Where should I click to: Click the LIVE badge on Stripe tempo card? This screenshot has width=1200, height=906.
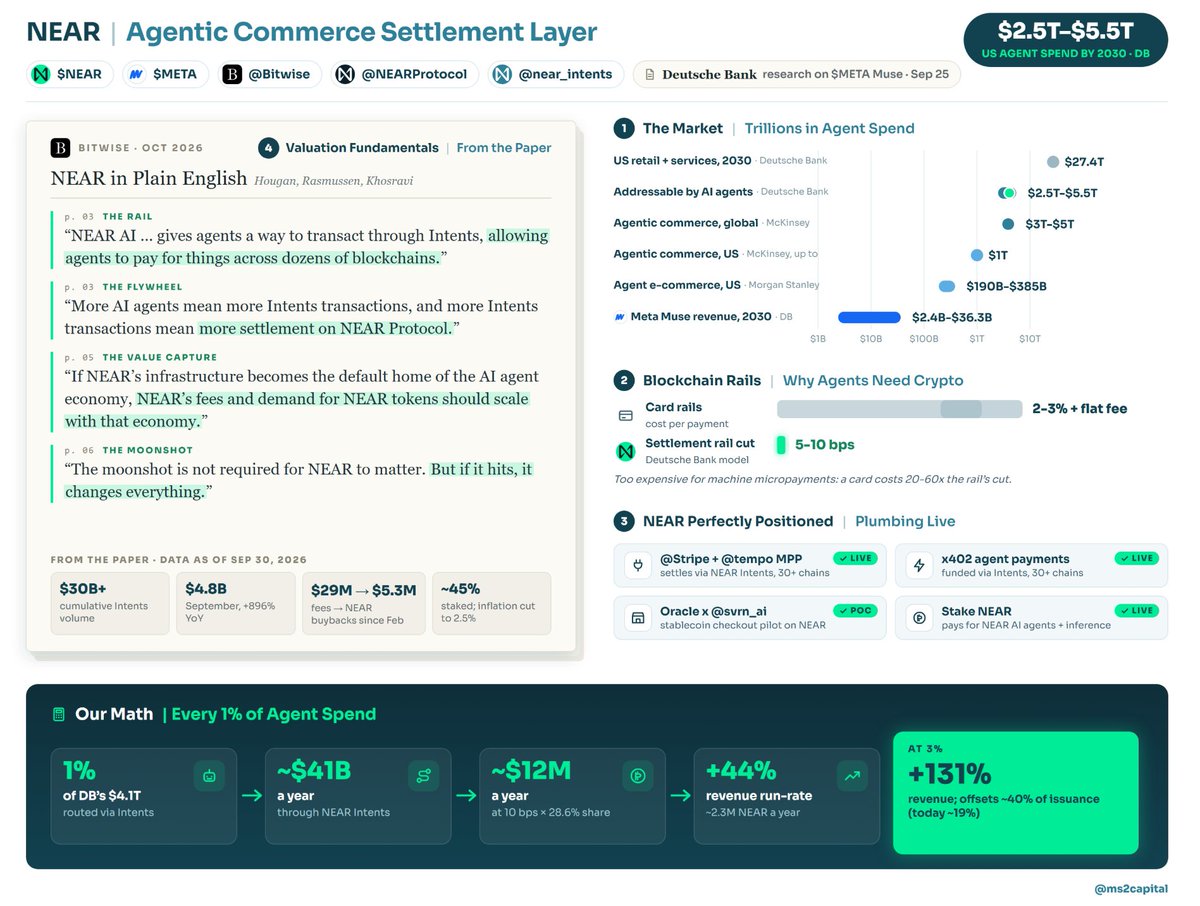click(855, 558)
